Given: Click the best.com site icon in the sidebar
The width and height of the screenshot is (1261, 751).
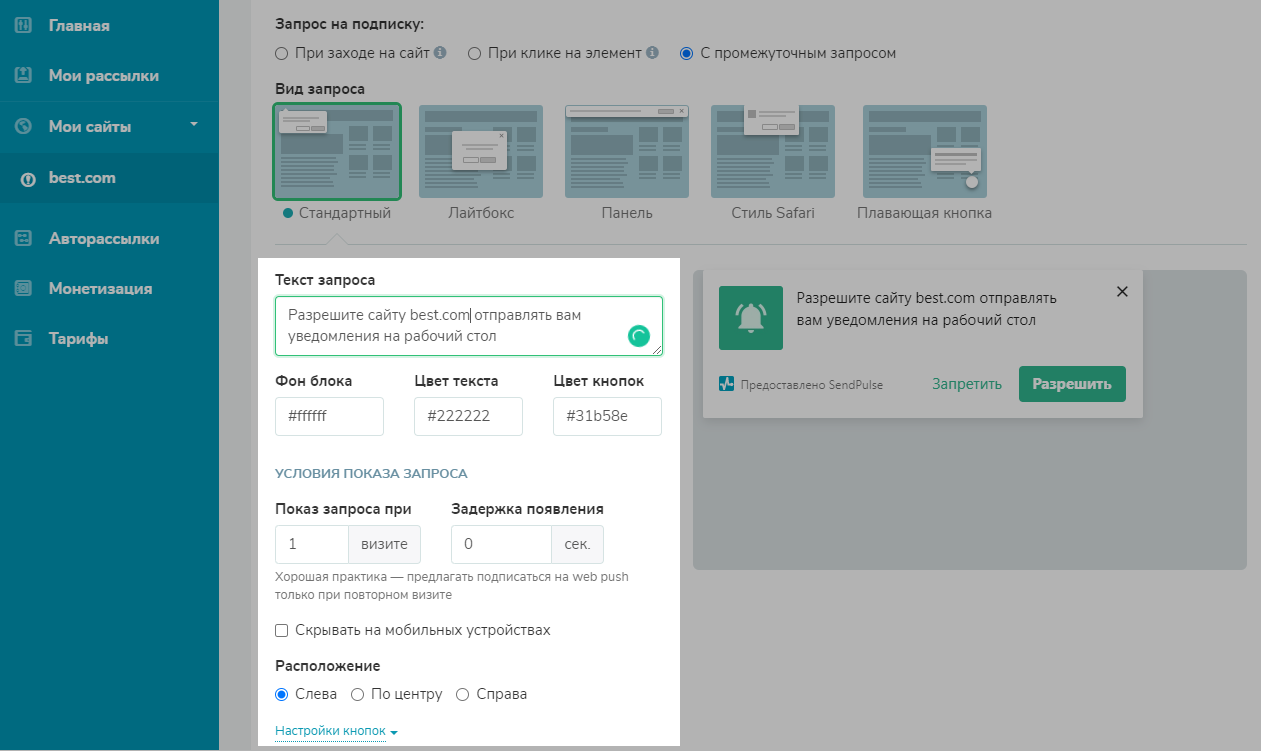Looking at the screenshot, I should tap(28, 179).
